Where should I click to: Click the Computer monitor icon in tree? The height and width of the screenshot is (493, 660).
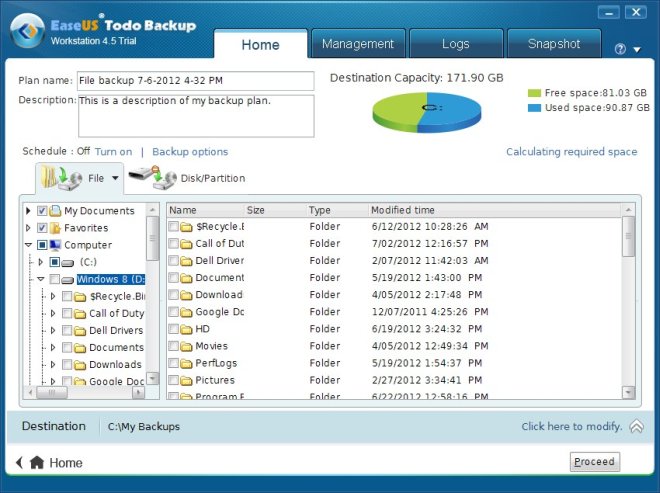[55, 245]
